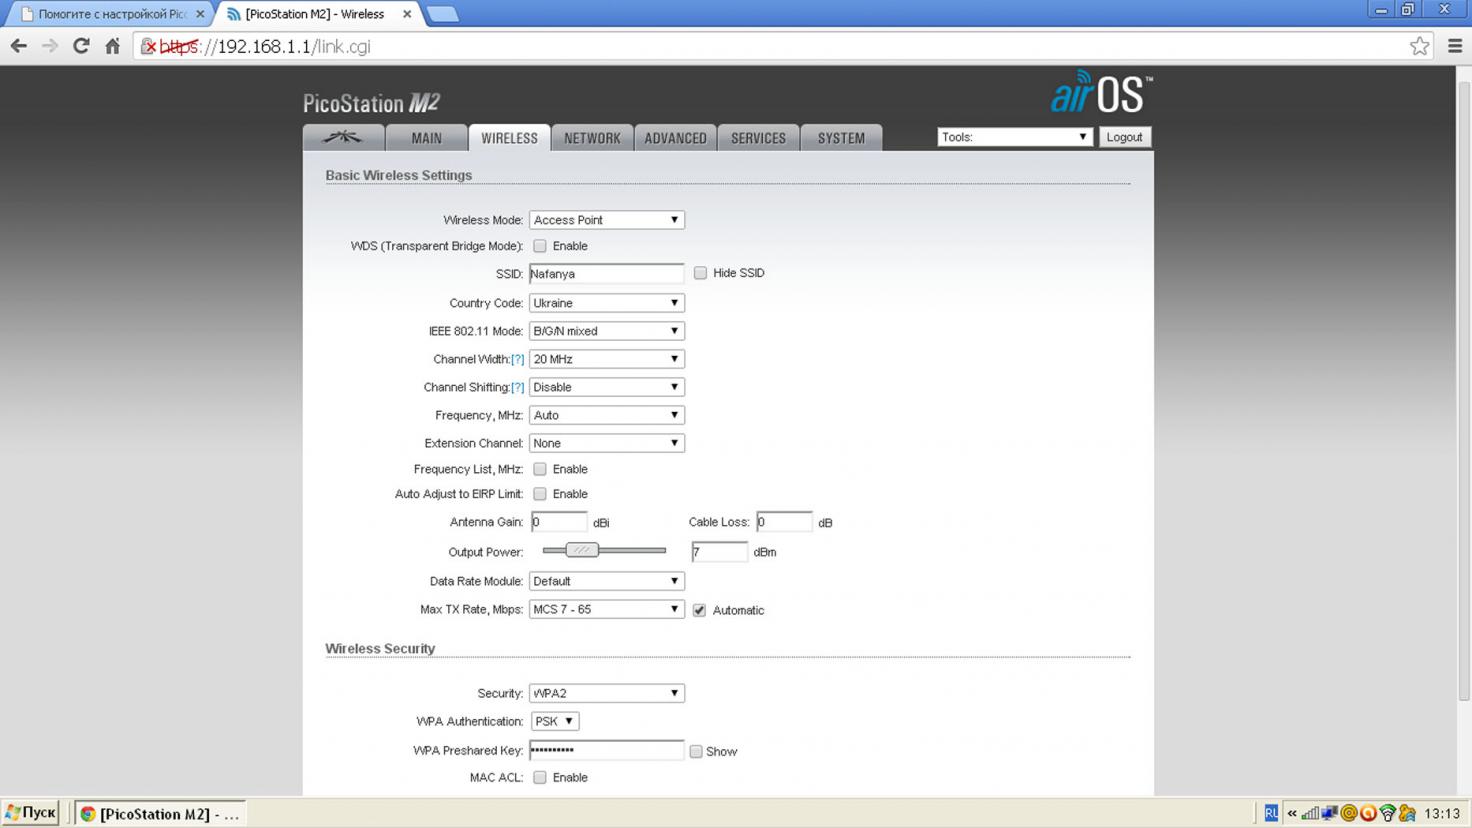
Task: Go back in browser history
Action: tap(18, 46)
